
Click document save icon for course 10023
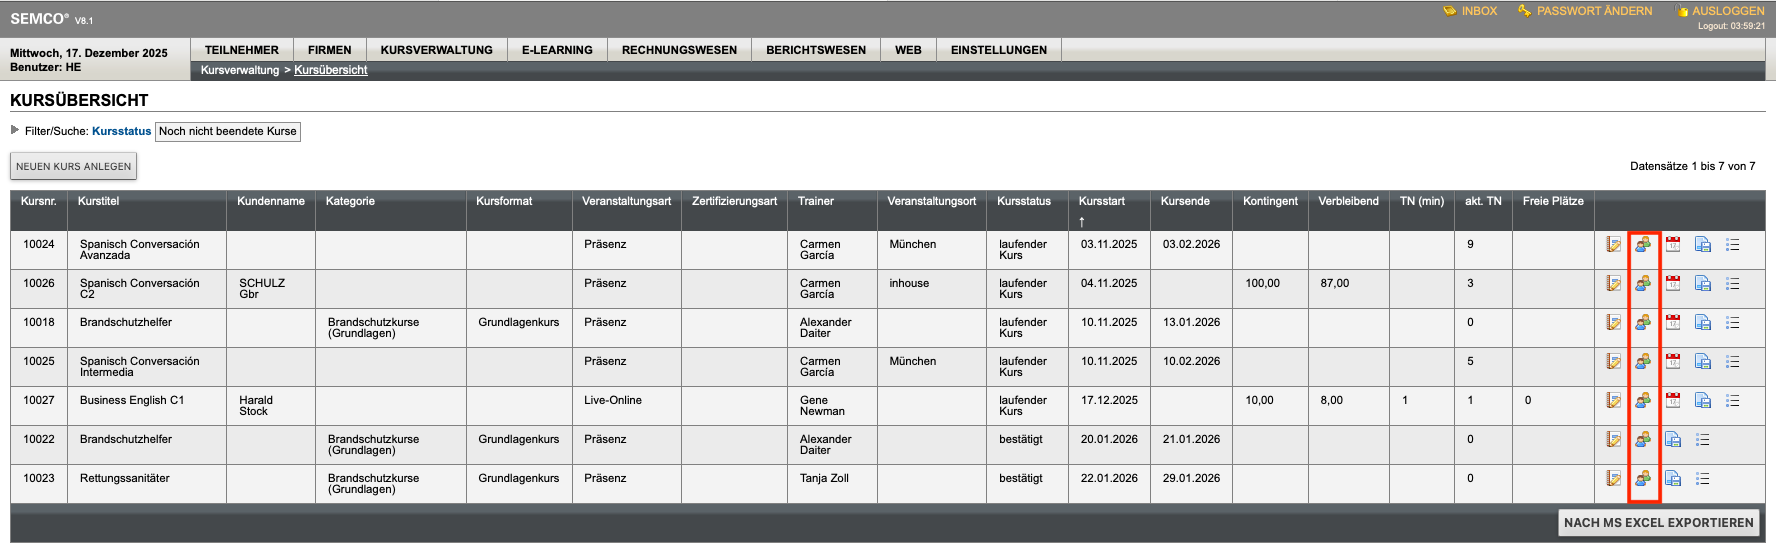click(x=1673, y=479)
